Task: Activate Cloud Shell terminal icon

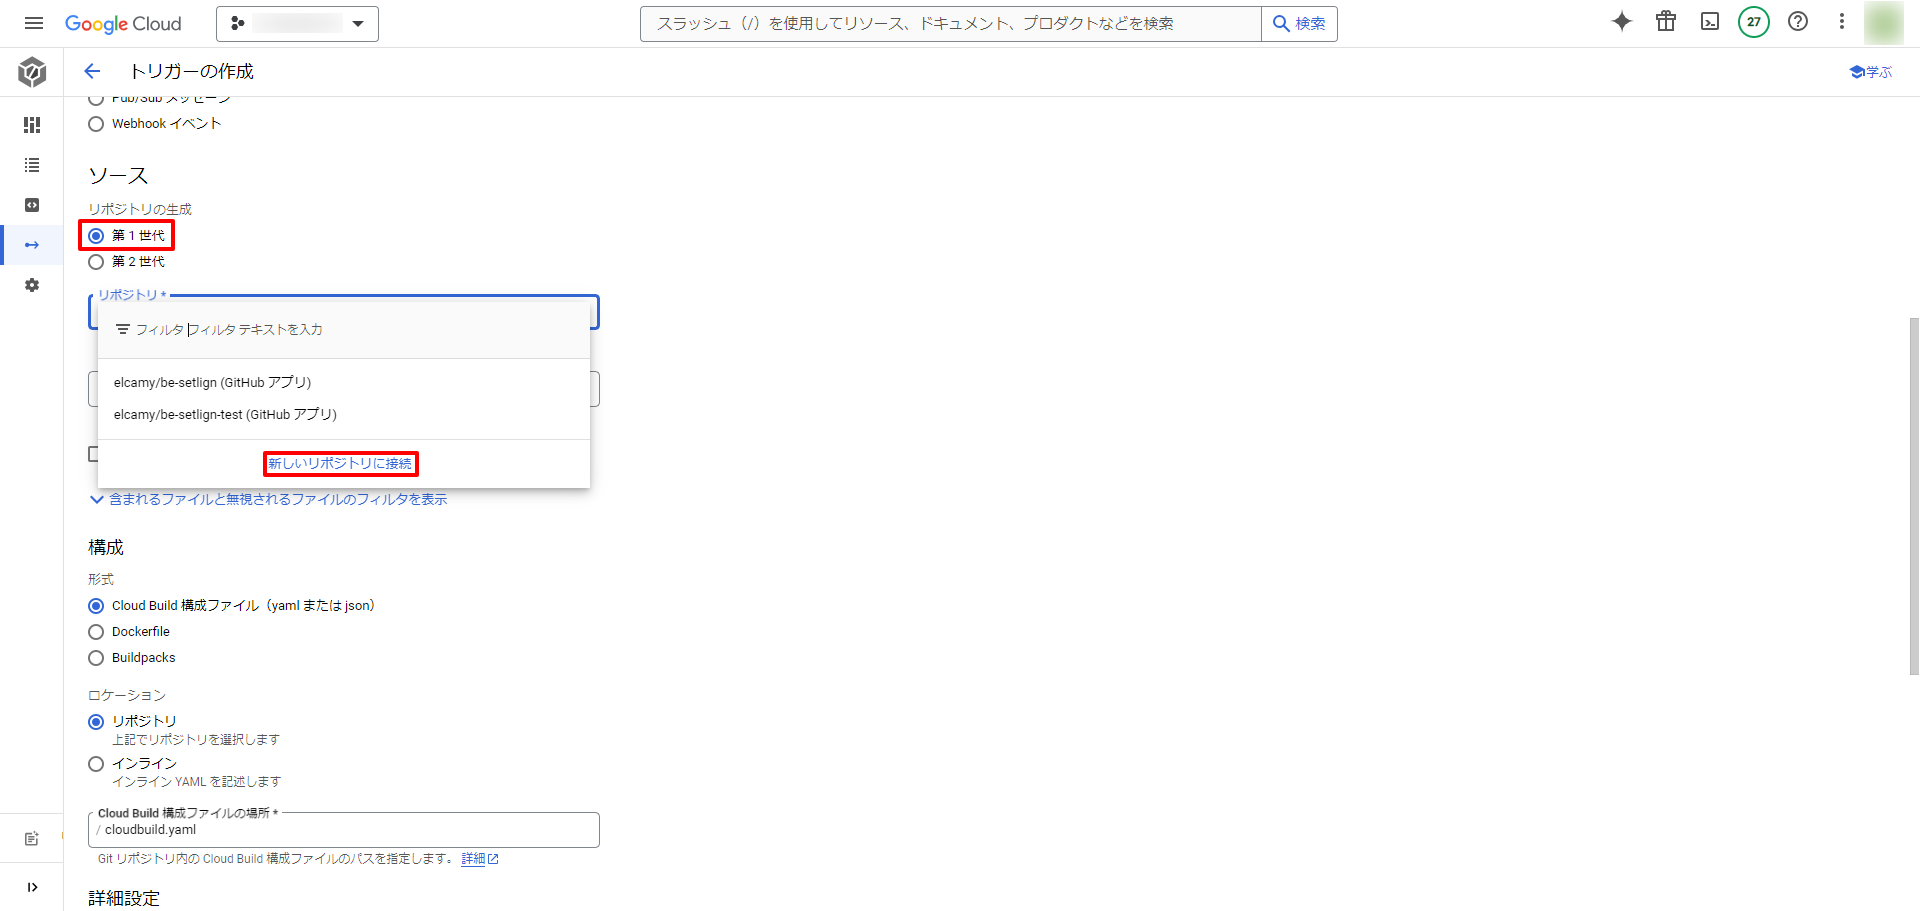Action: tap(1710, 22)
